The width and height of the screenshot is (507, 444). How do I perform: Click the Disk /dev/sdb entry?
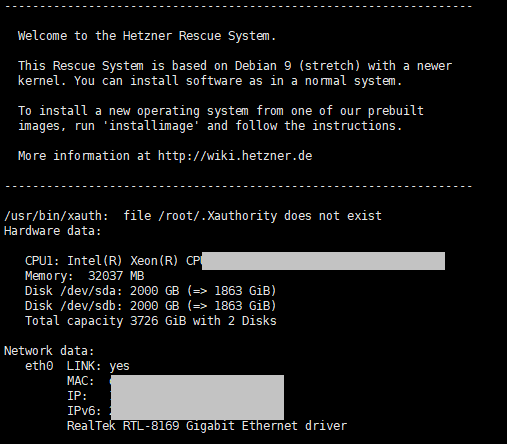click(x=151, y=306)
